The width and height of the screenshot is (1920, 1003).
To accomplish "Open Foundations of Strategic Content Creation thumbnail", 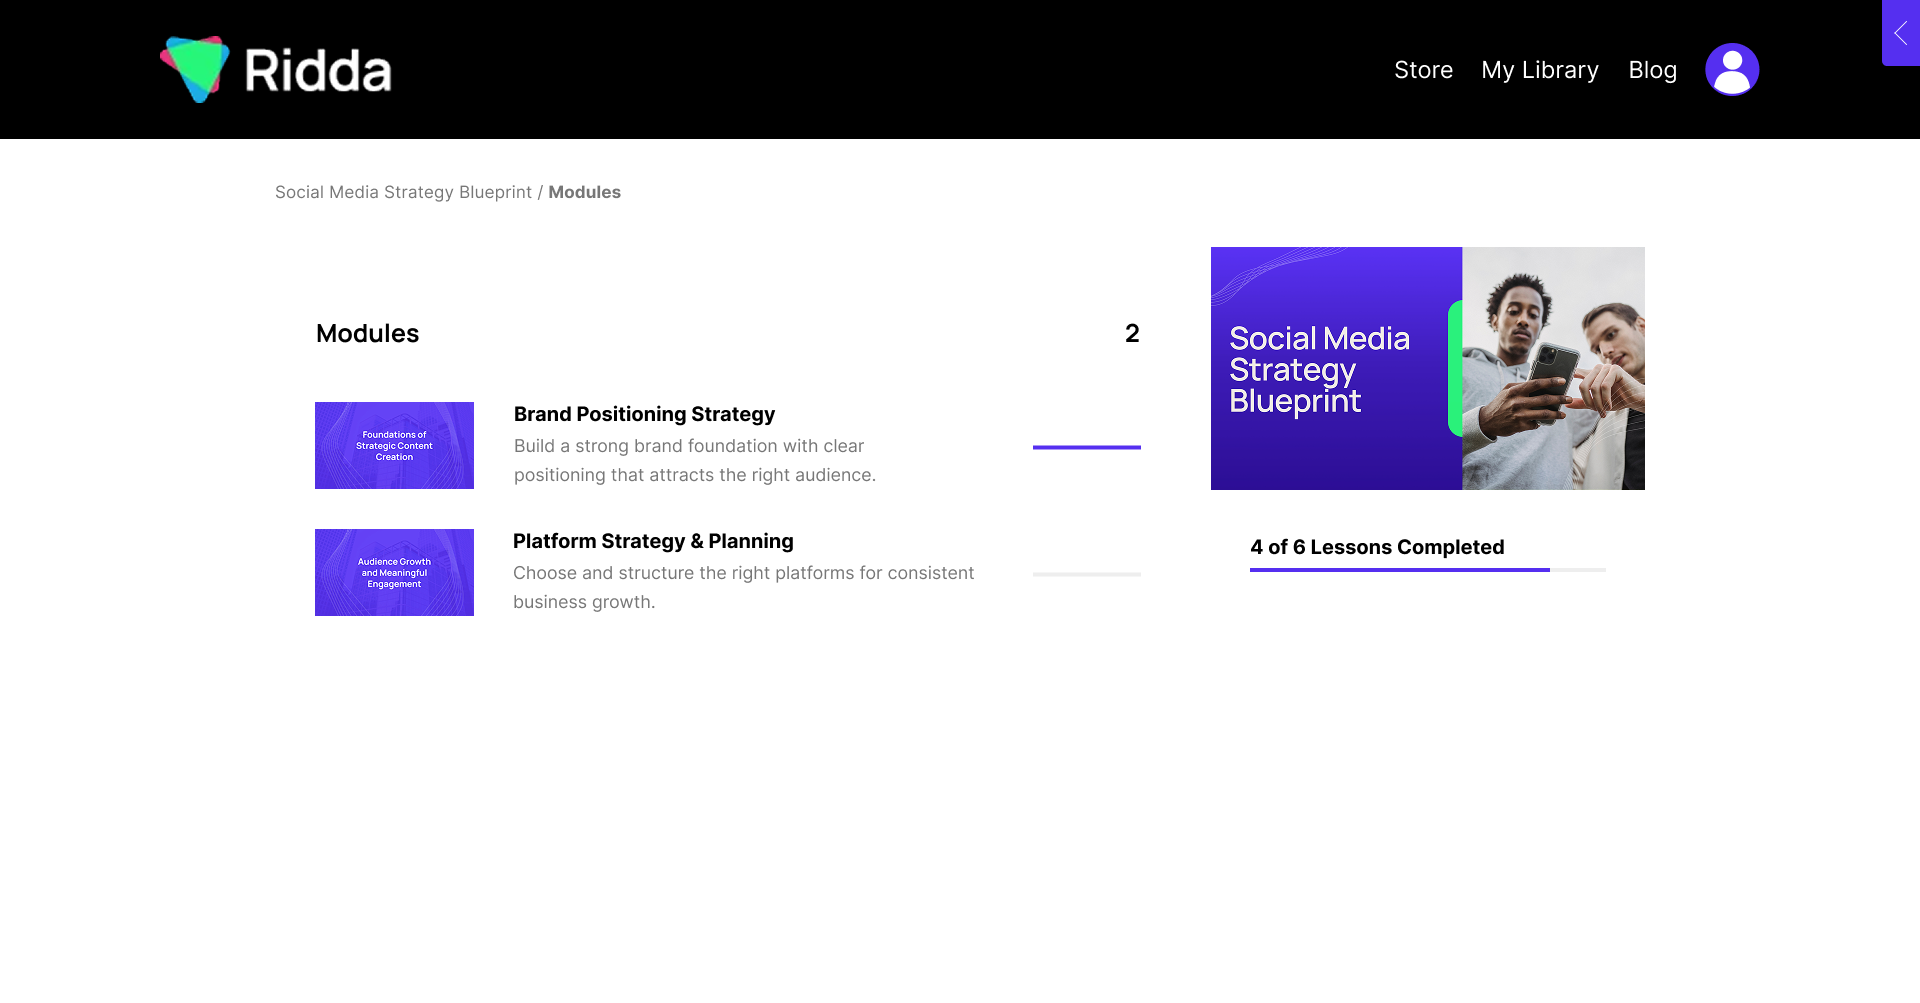I will pyautogui.click(x=394, y=445).
